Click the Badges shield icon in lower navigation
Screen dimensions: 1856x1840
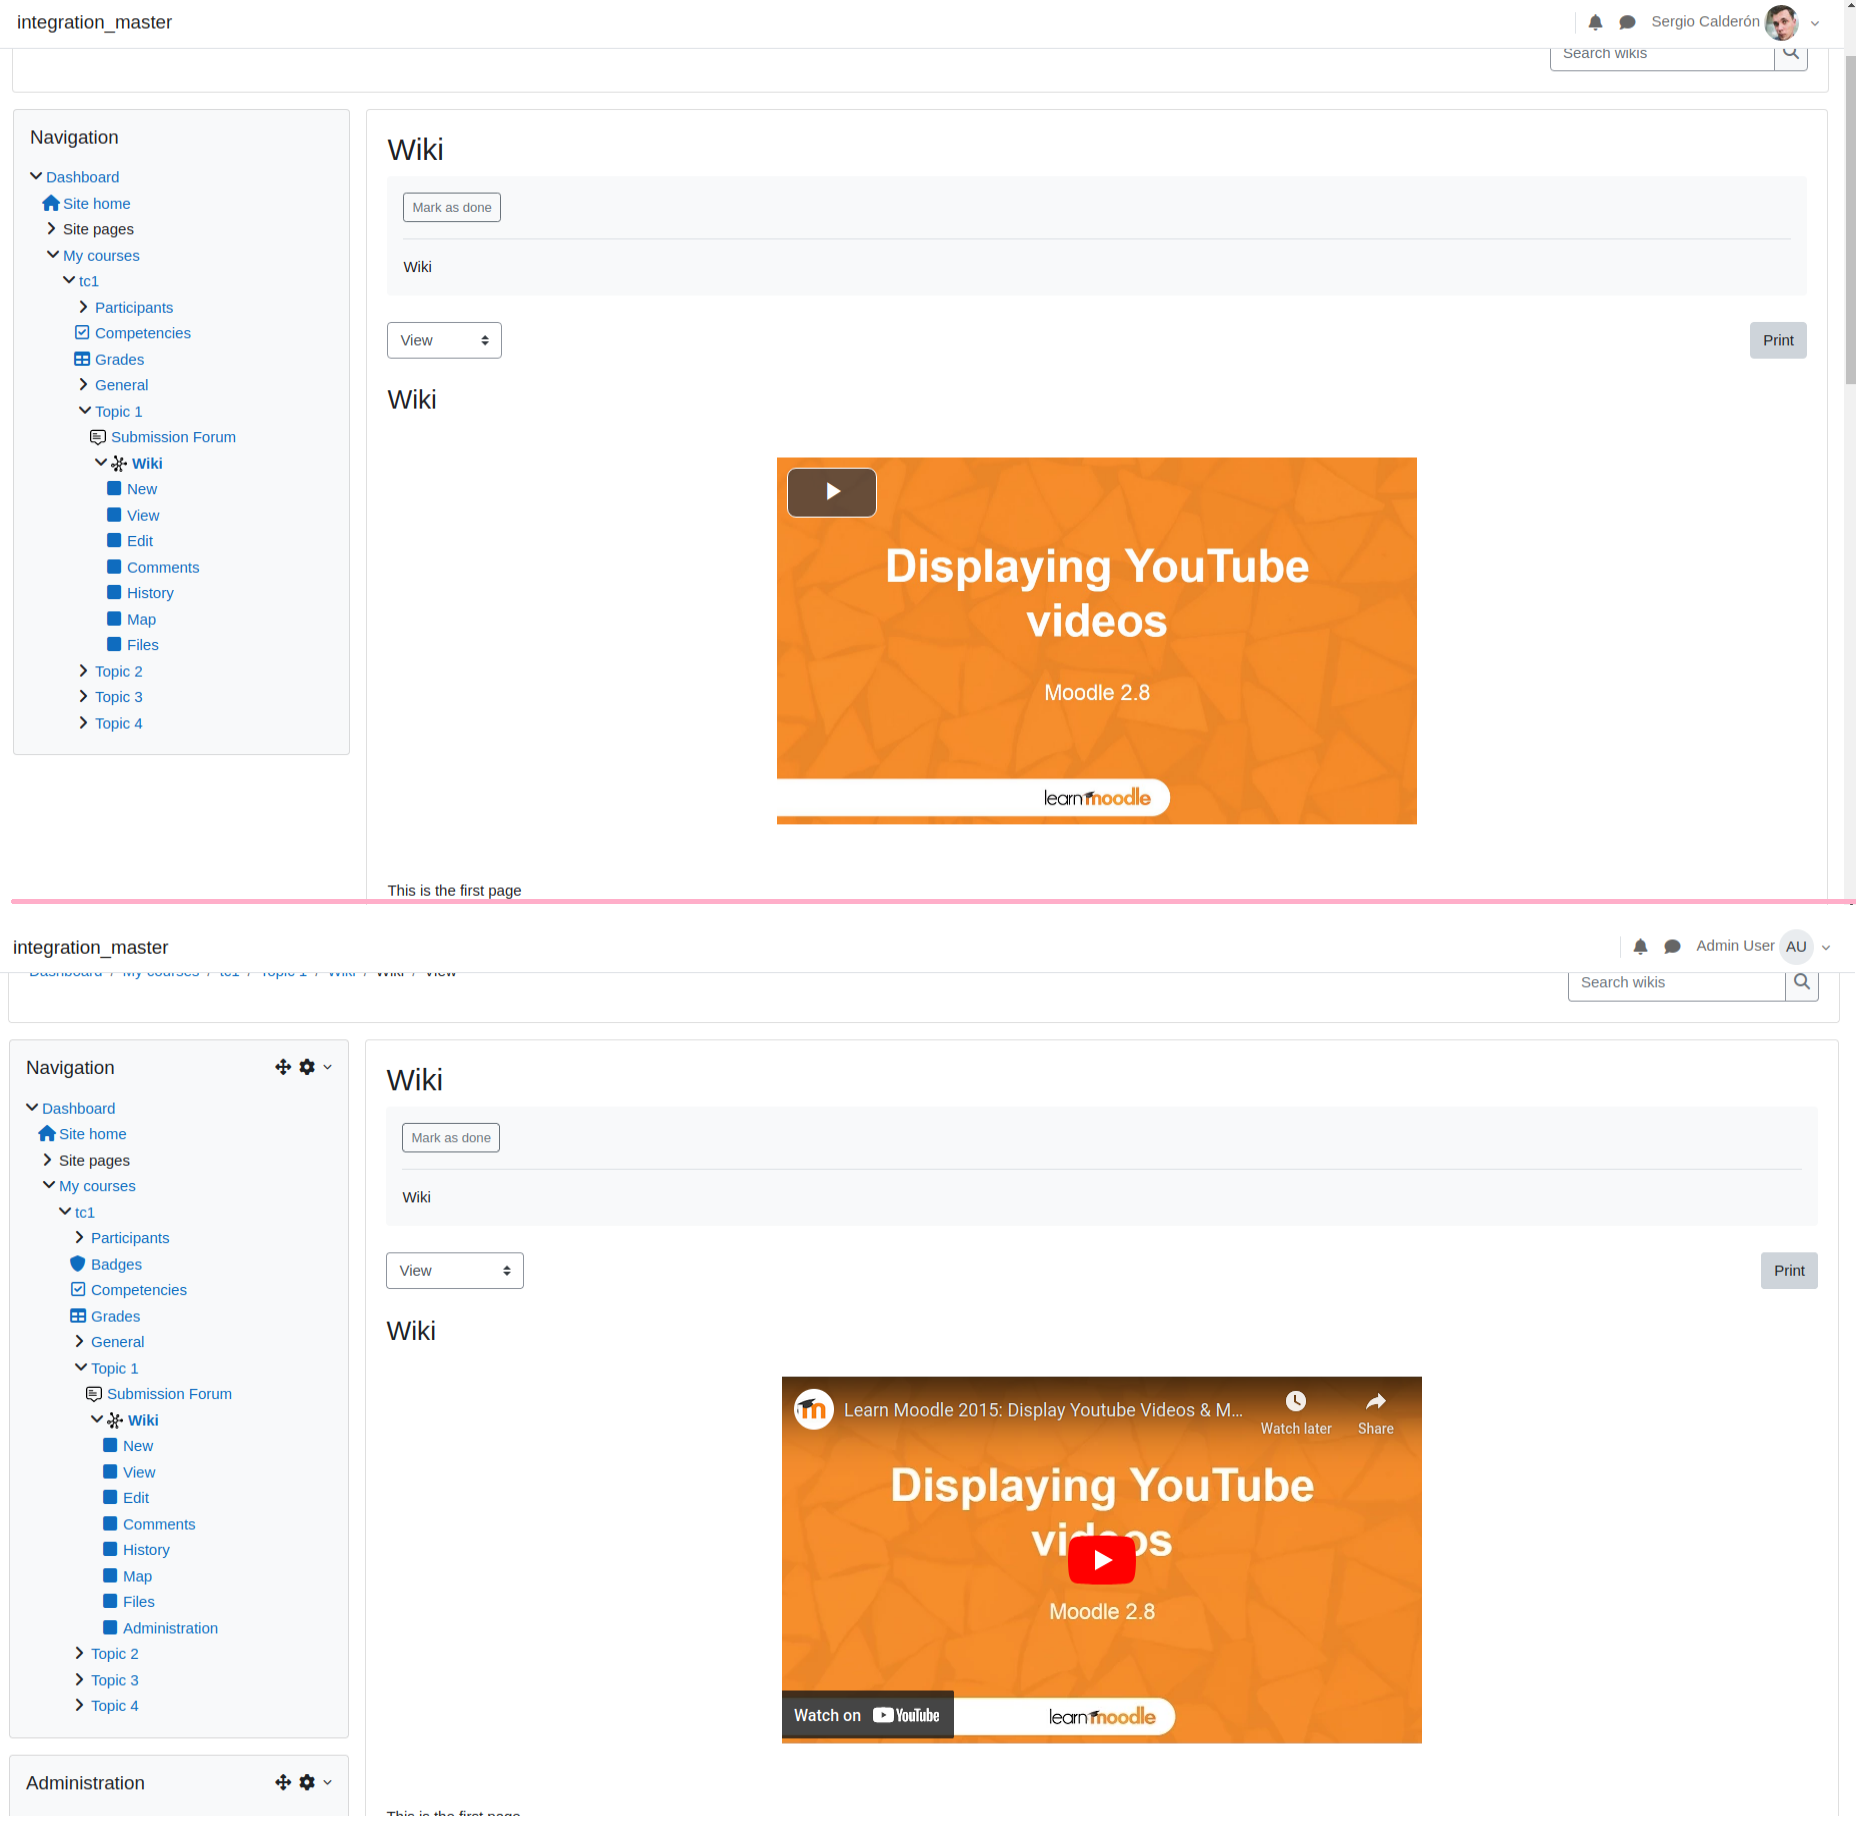[77, 1264]
